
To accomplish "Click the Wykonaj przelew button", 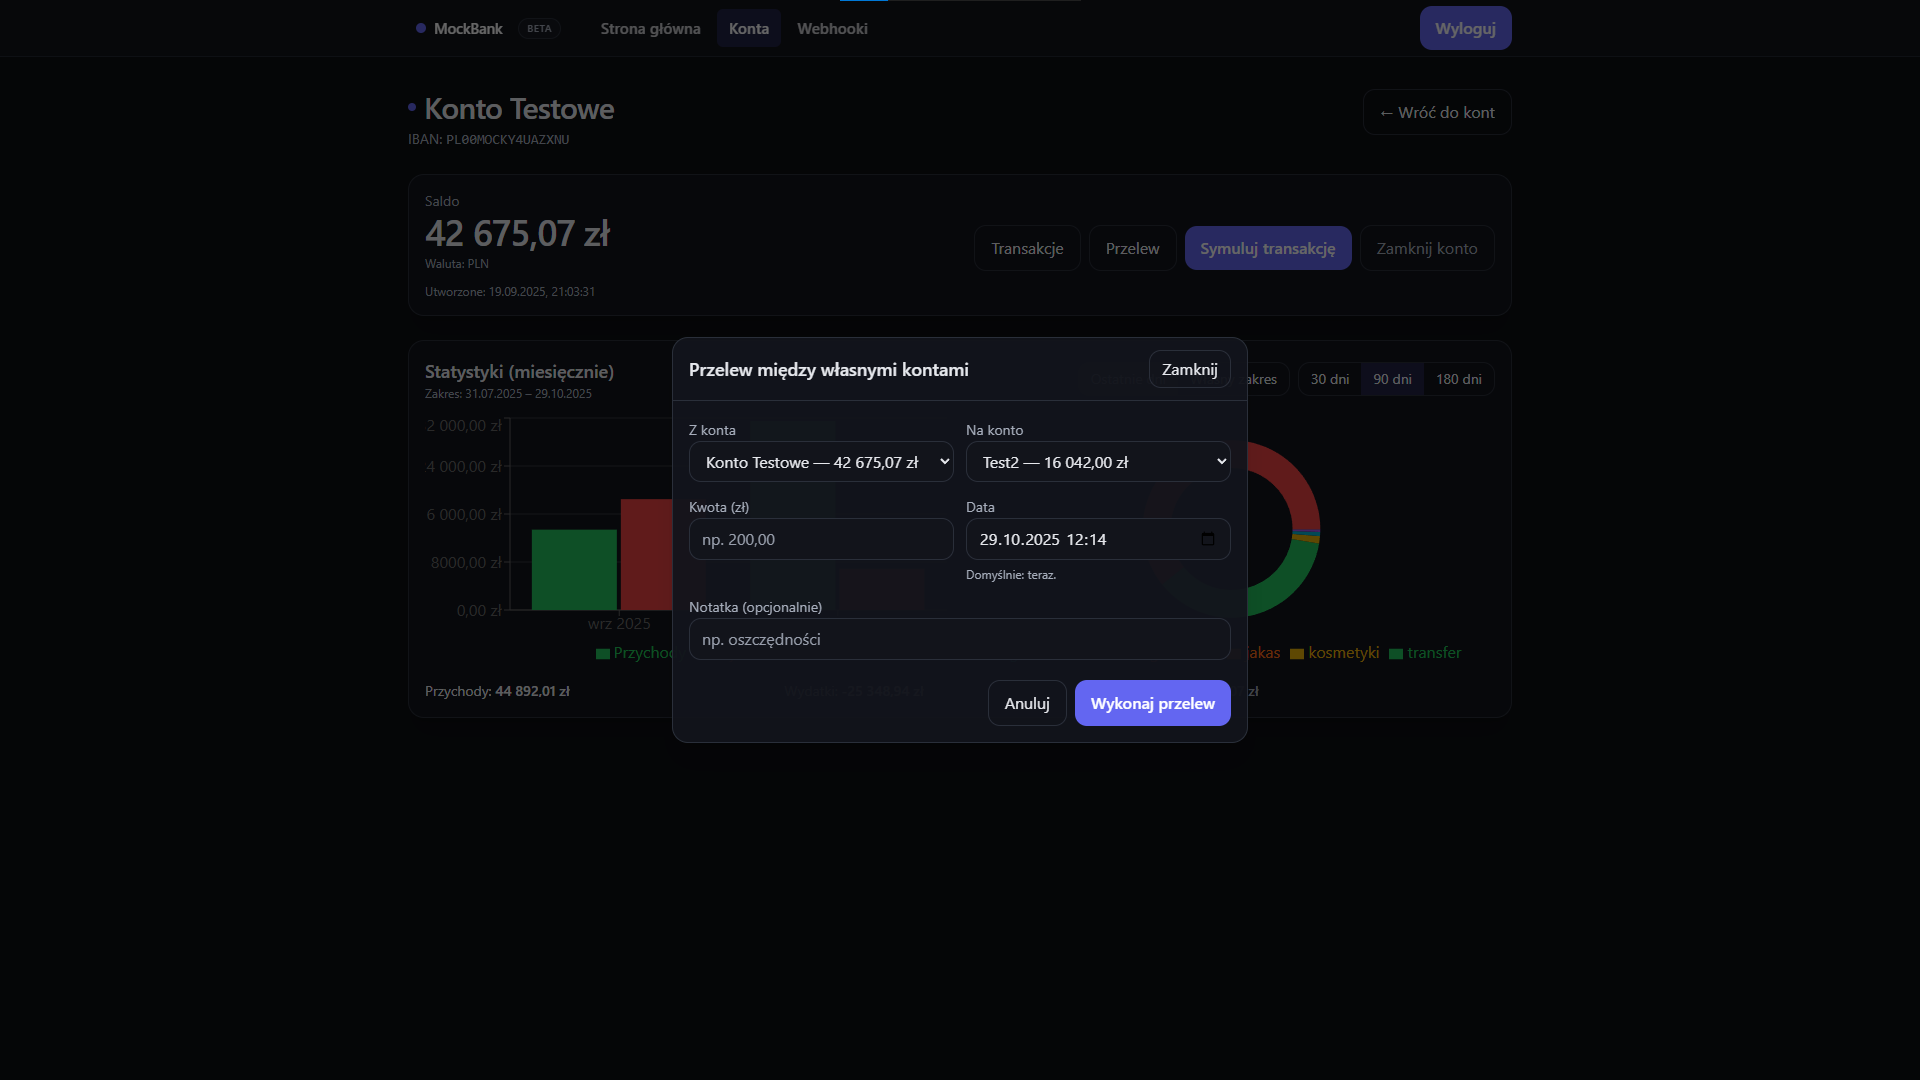I will 1152,703.
